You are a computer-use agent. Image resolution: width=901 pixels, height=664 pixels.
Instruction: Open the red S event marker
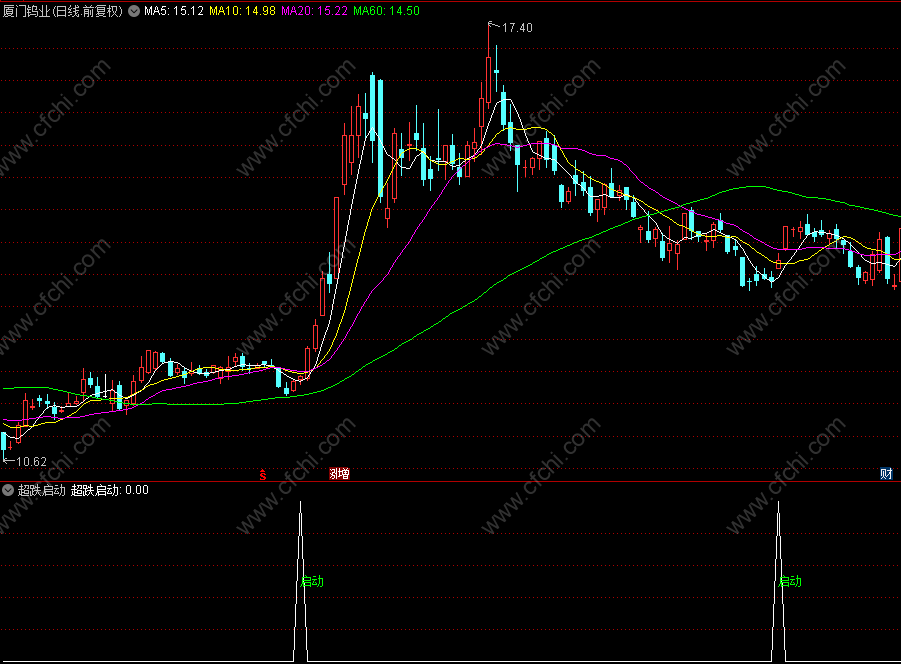[263, 474]
